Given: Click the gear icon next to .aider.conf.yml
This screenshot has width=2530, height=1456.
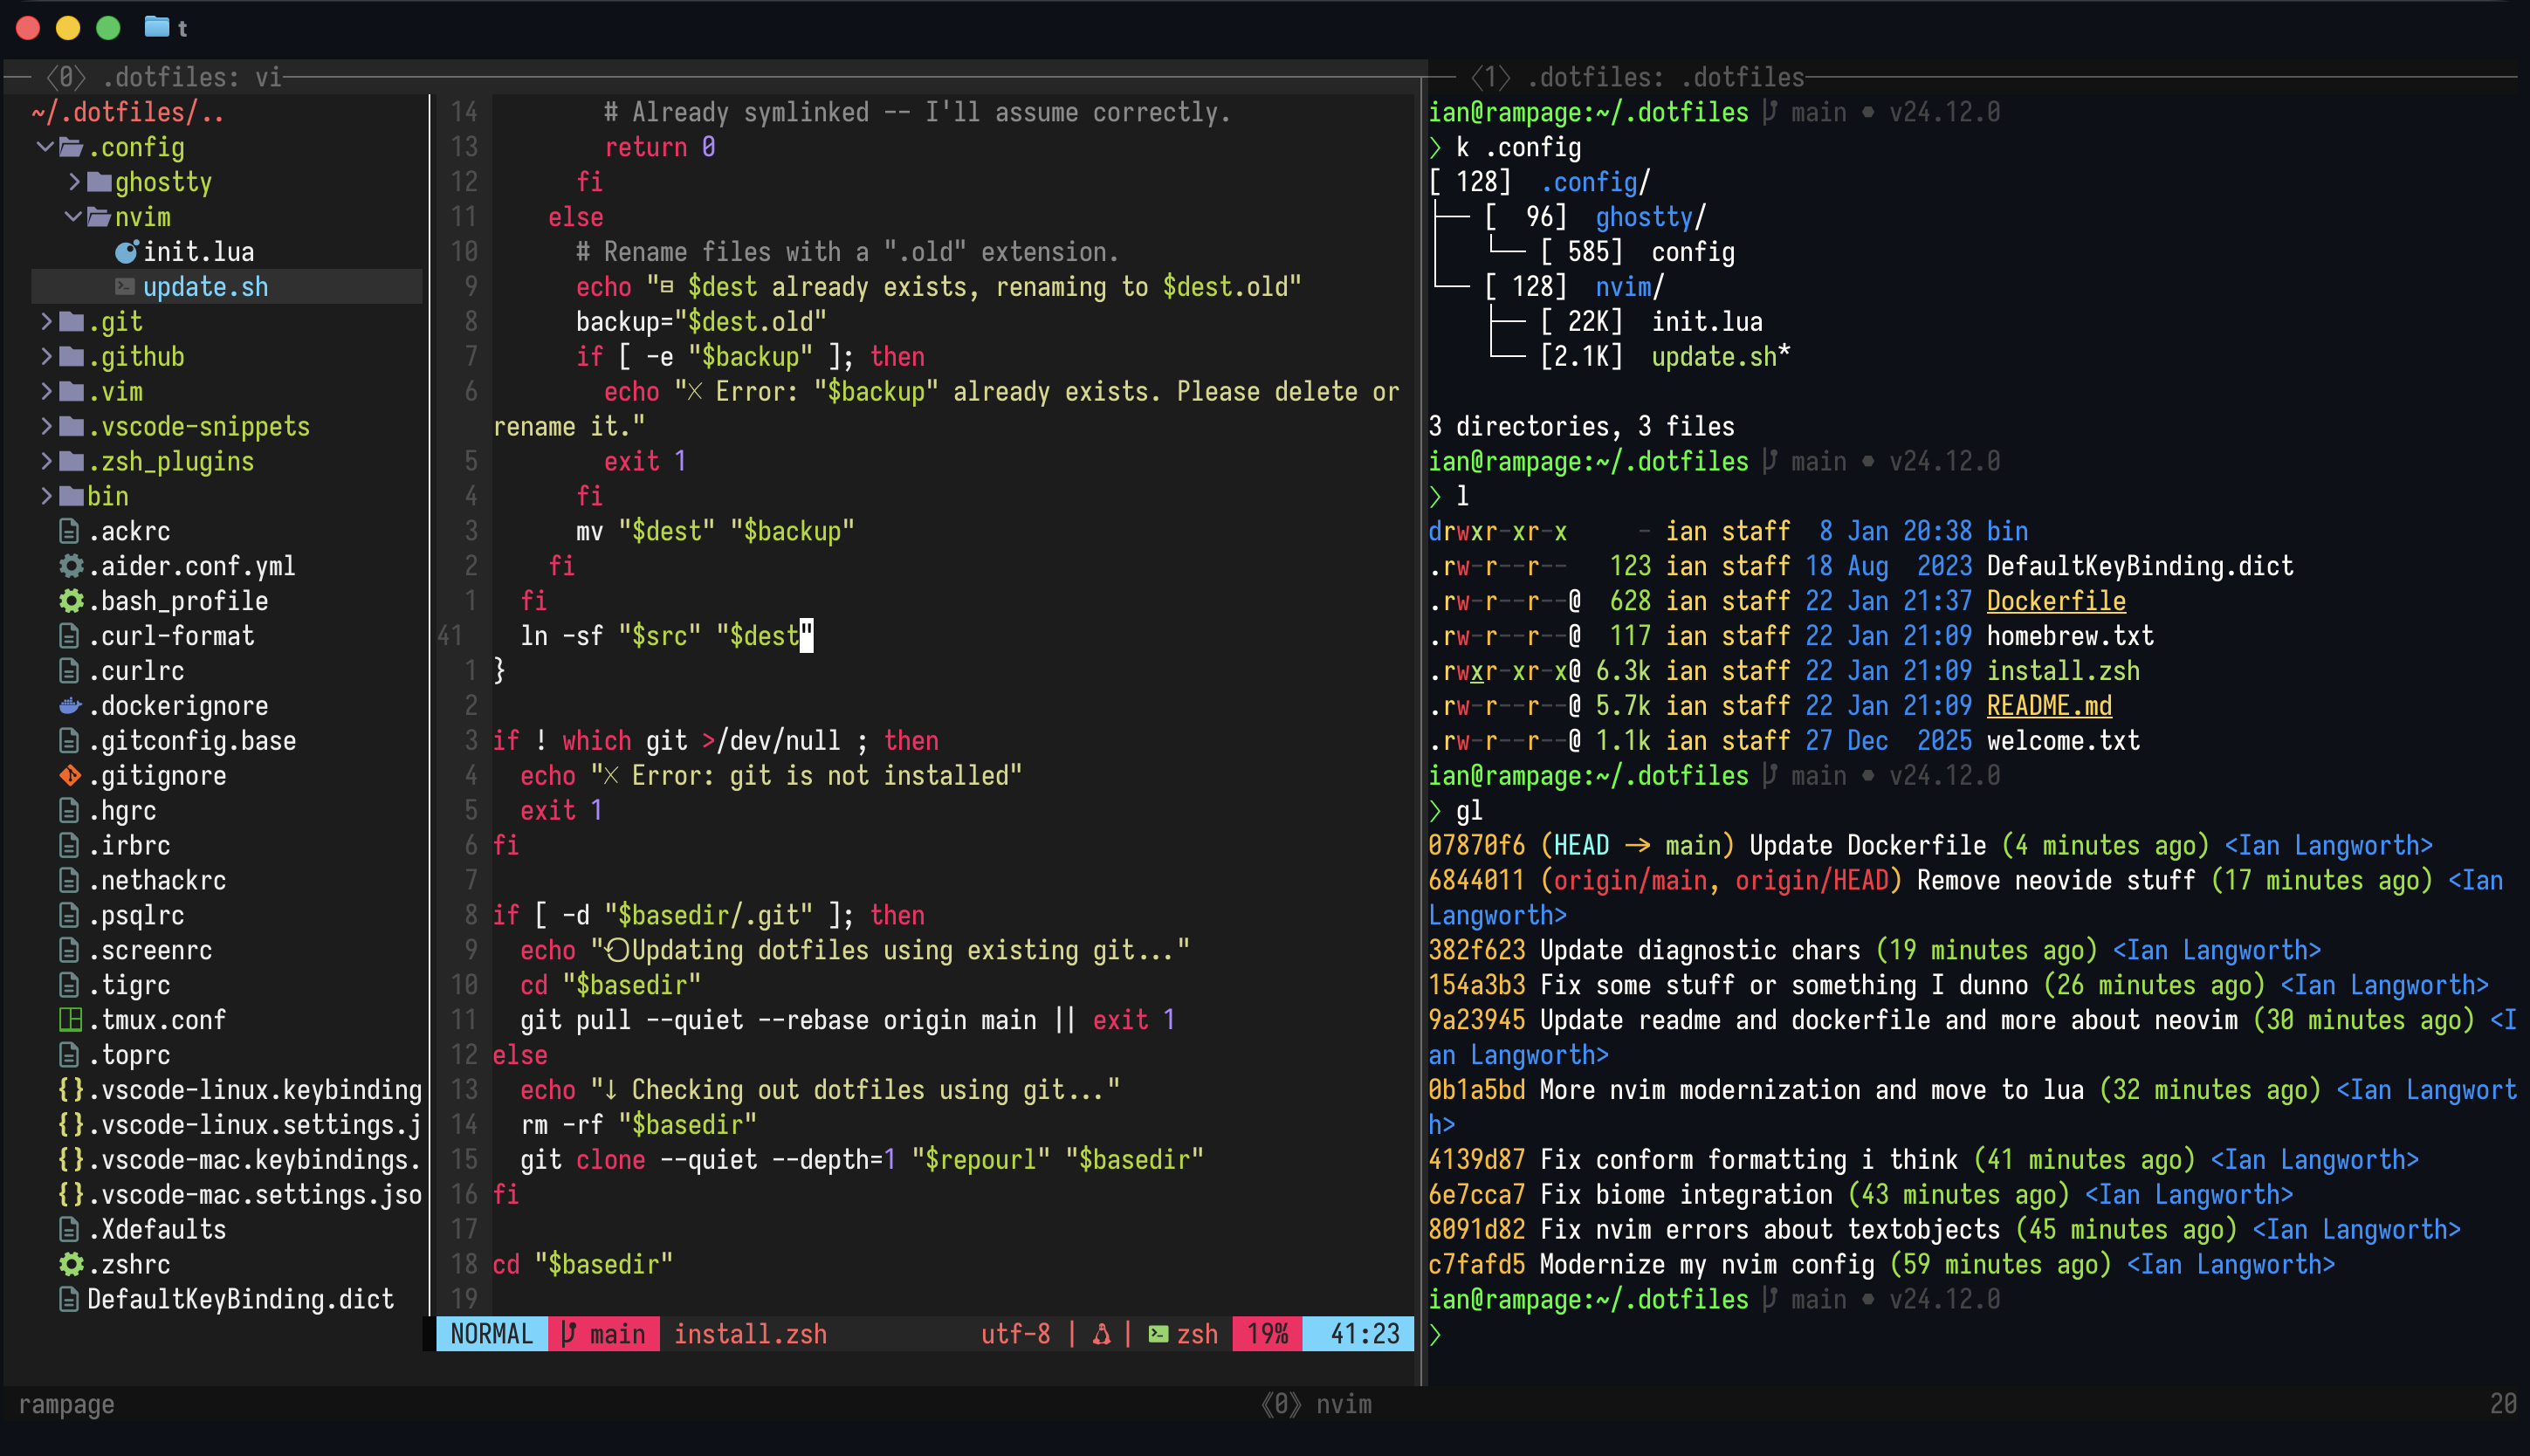Looking at the screenshot, I should (70, 565).
